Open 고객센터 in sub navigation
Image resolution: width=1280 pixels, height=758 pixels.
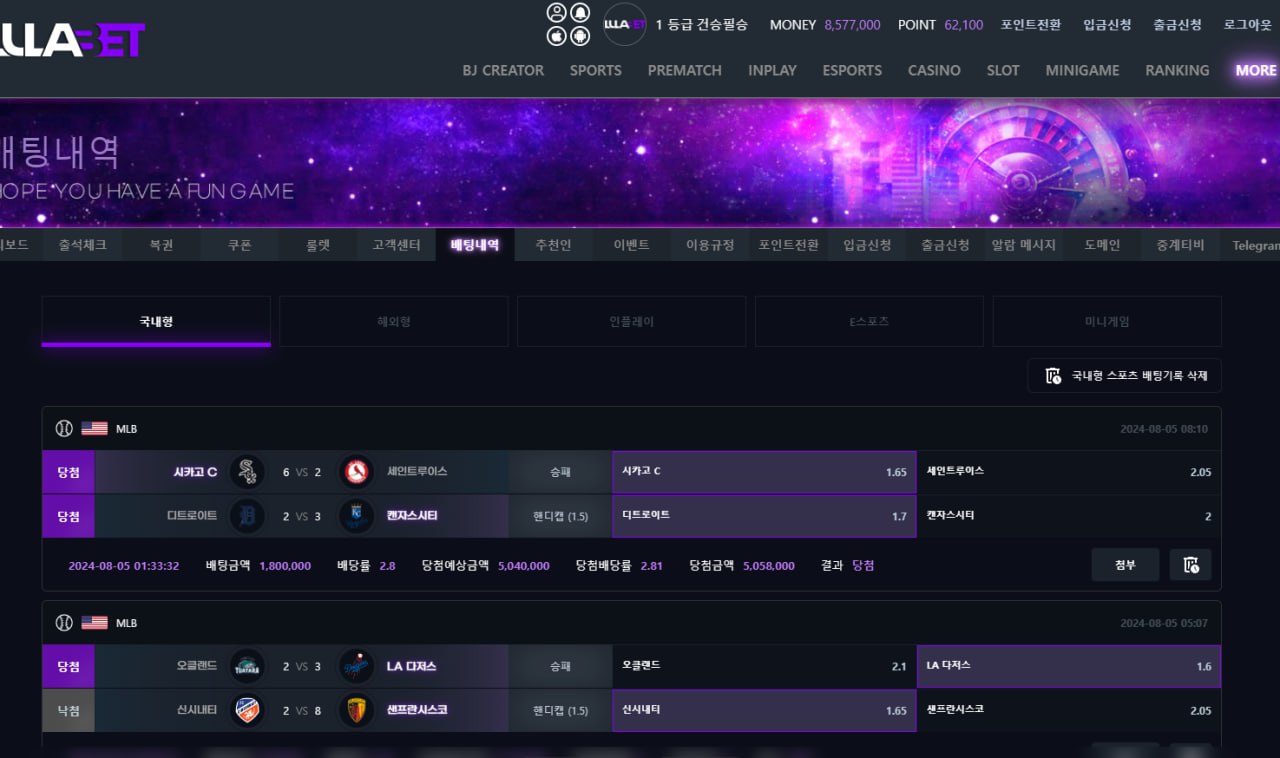(397, 245)
